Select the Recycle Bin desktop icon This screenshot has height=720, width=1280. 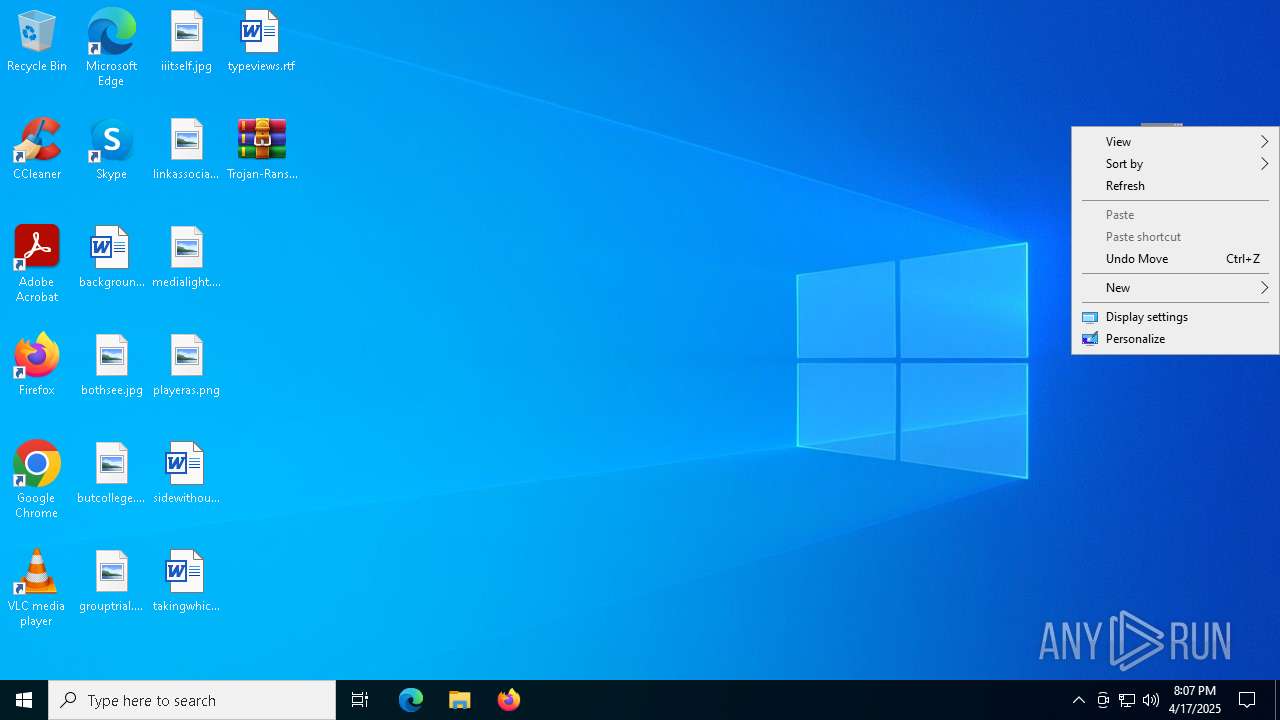click(37, 42)
